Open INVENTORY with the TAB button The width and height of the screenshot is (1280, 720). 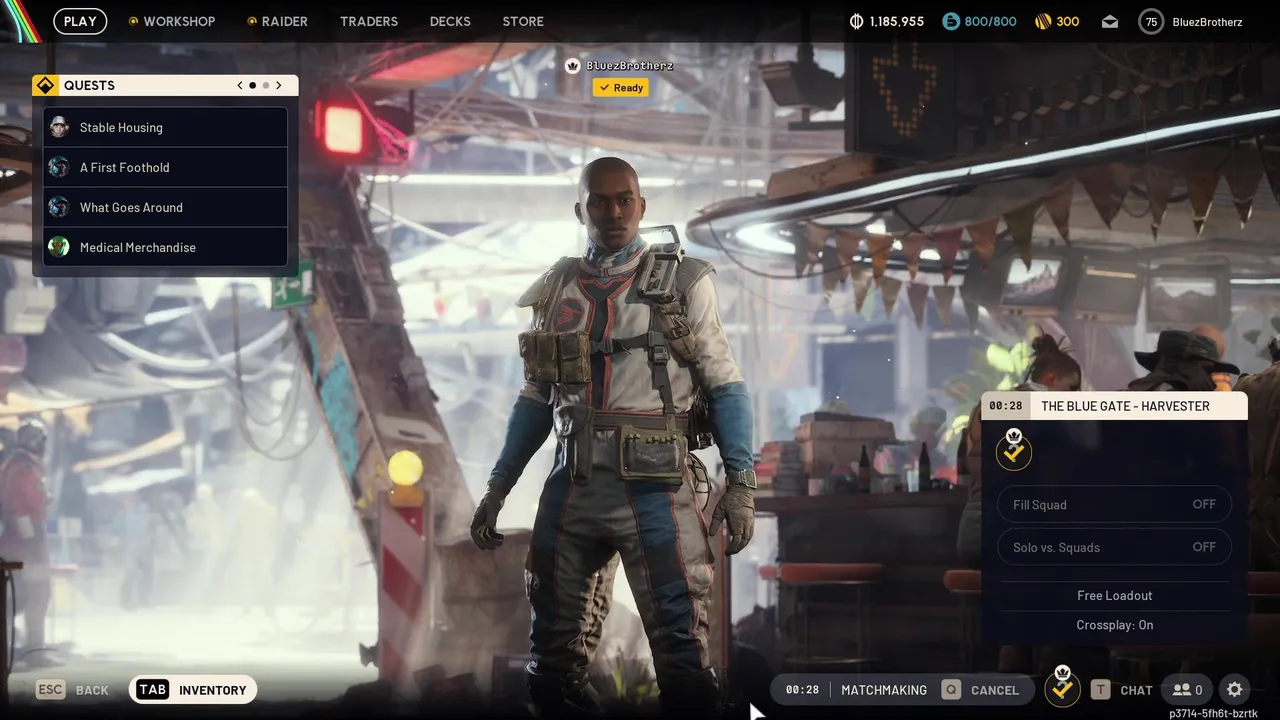193,690
